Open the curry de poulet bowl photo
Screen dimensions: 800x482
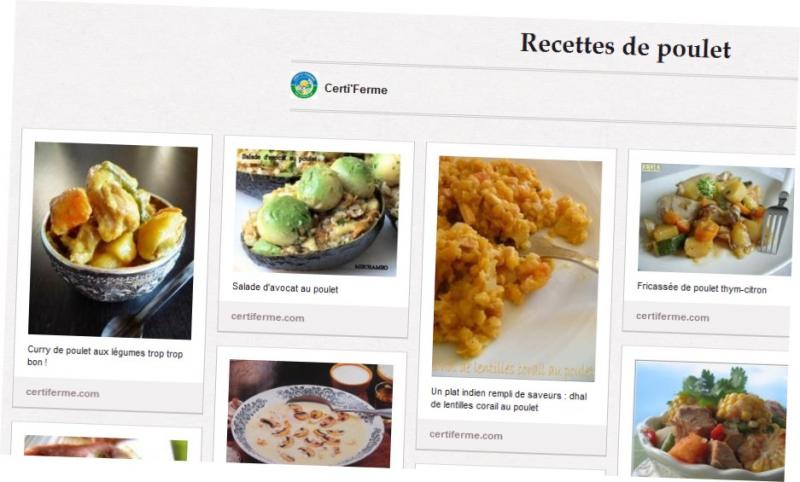coord(112,240)
